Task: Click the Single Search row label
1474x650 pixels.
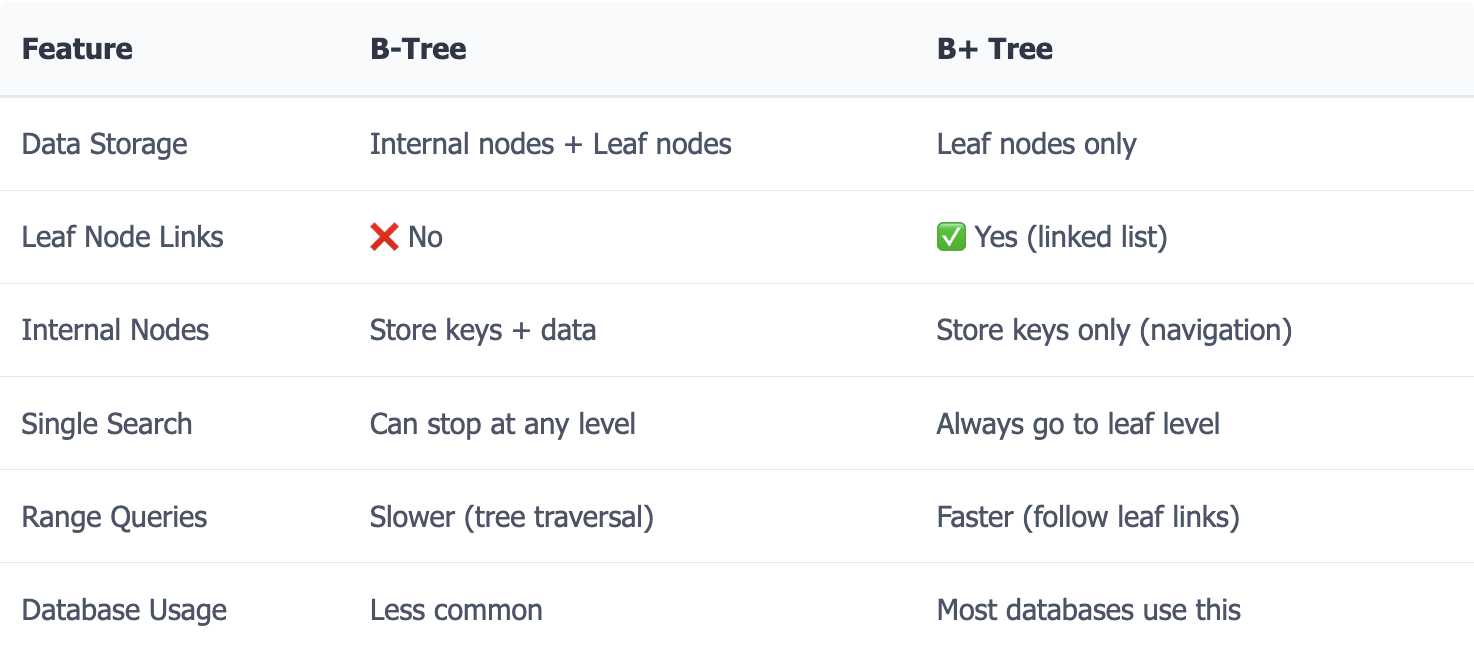Action: (107, 424)
